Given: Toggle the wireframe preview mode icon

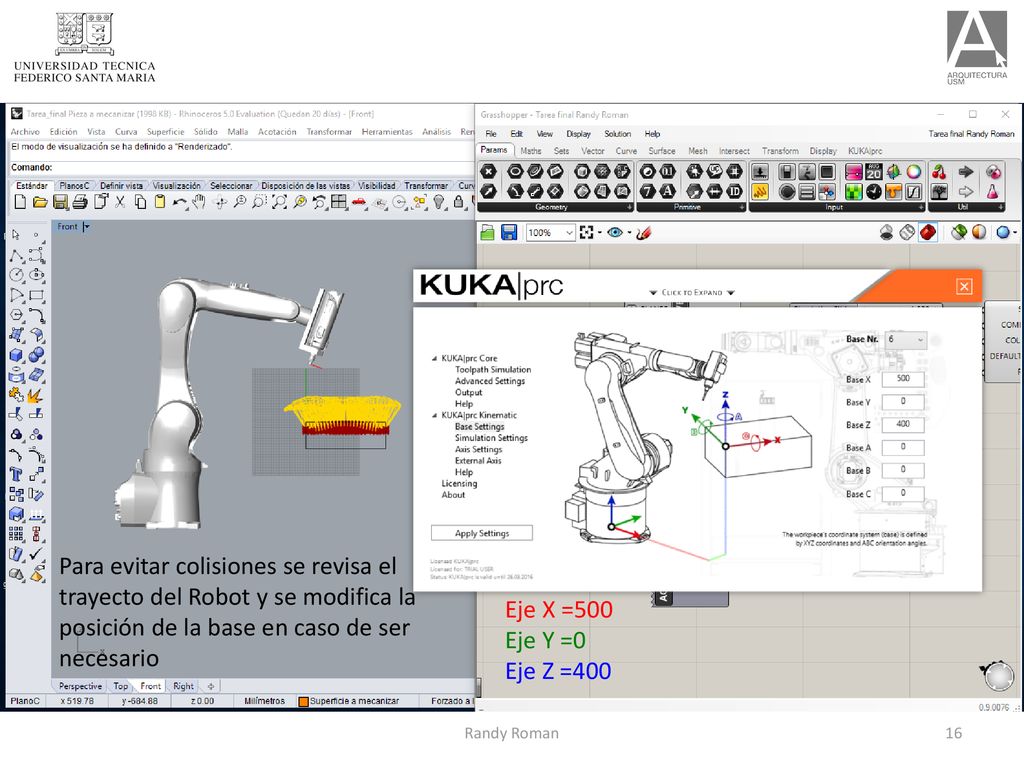Looking at the screenshot, I should pyautogui.click(x=907, y=232).
